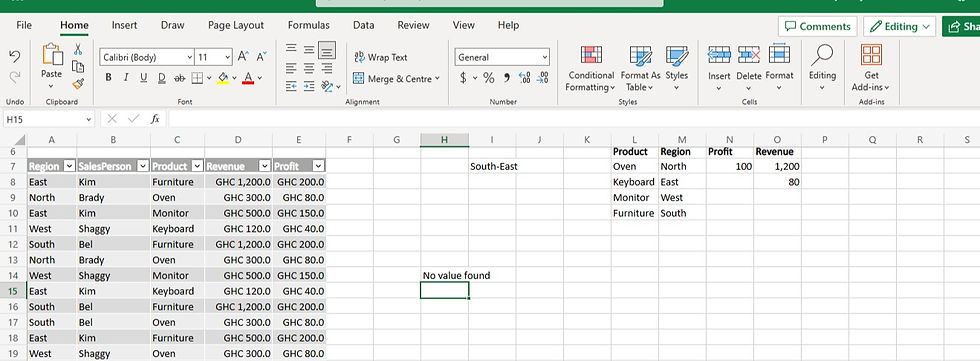Open the Help tab
This screenshot has width=980, height=361.
(x=508, y=26)
